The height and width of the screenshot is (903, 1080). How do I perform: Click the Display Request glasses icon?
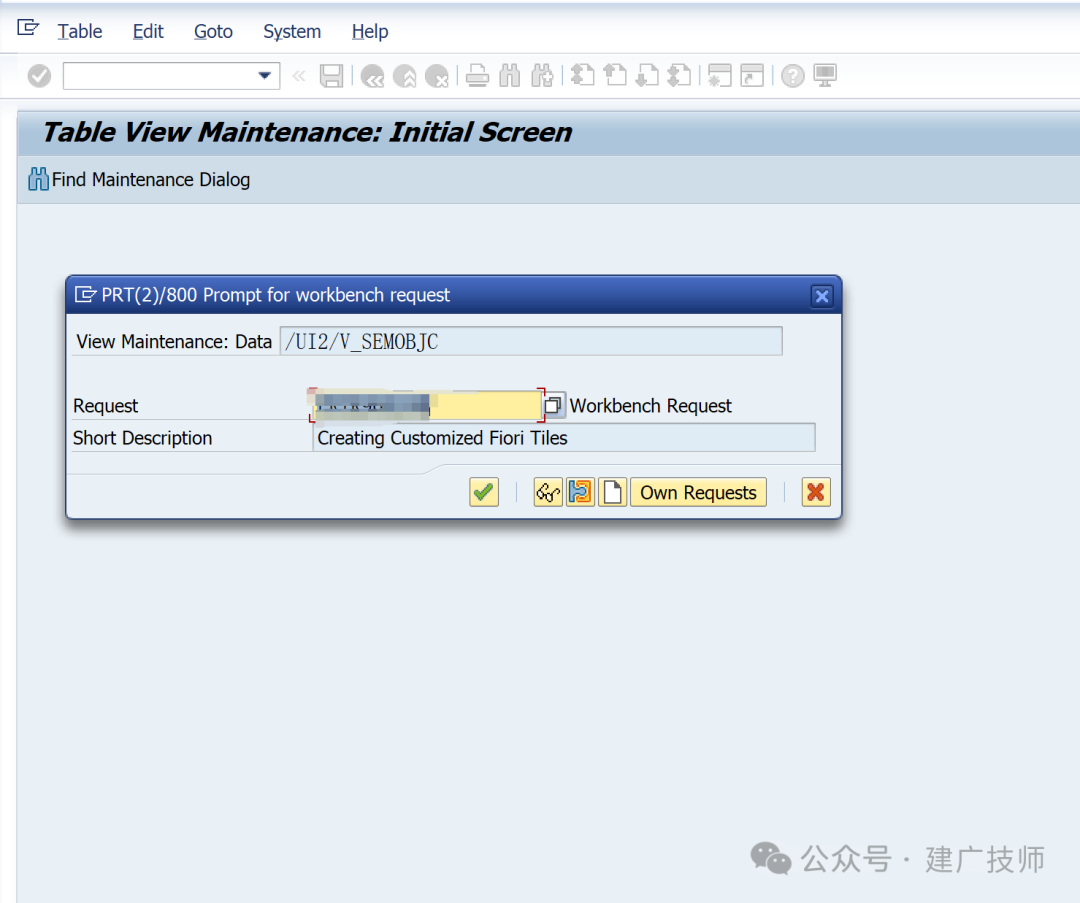click(x=548, y=492)
